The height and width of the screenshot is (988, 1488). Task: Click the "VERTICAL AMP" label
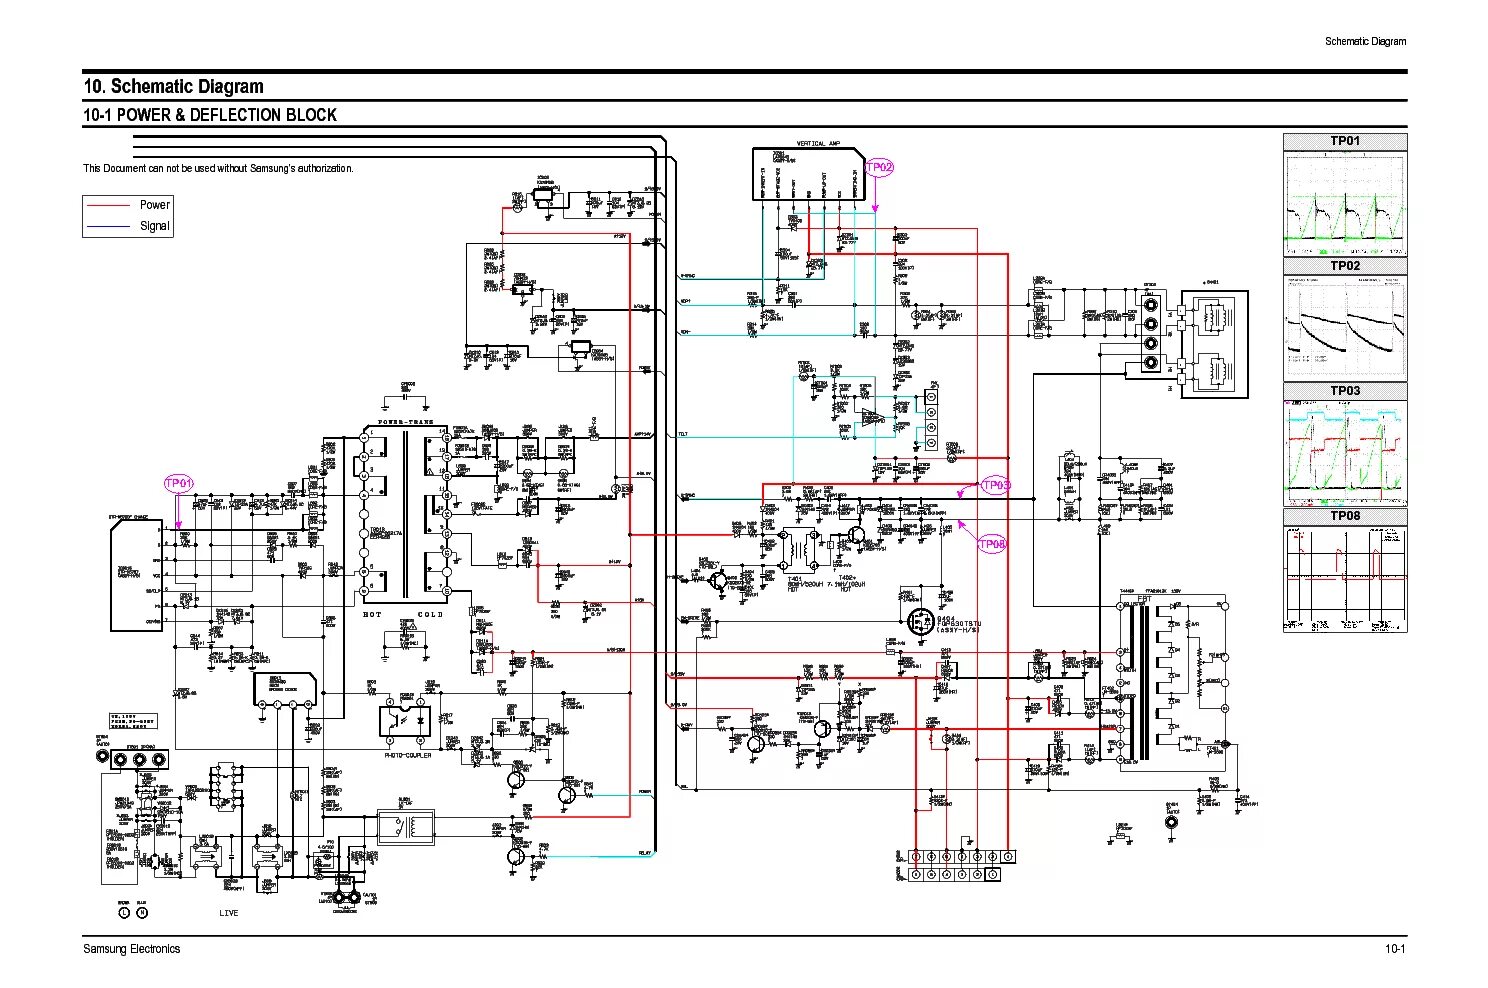(818, 143)
